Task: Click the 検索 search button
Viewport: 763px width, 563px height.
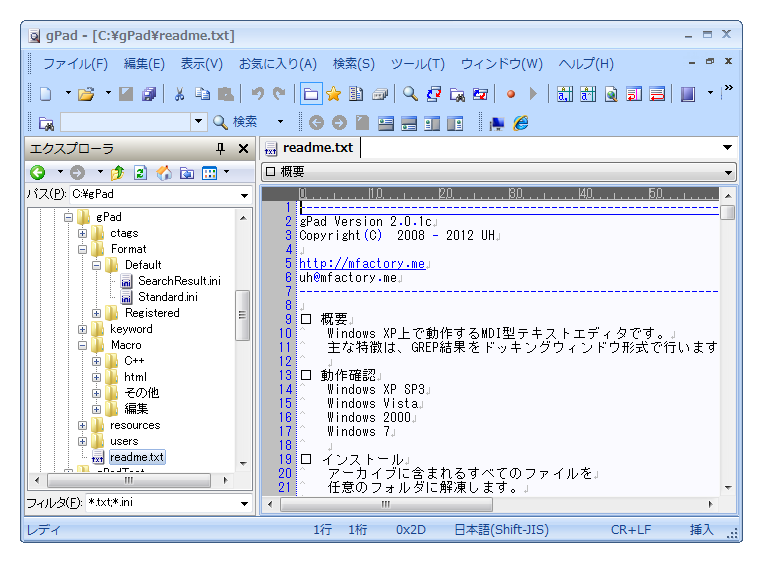Action: coord(235,122)
